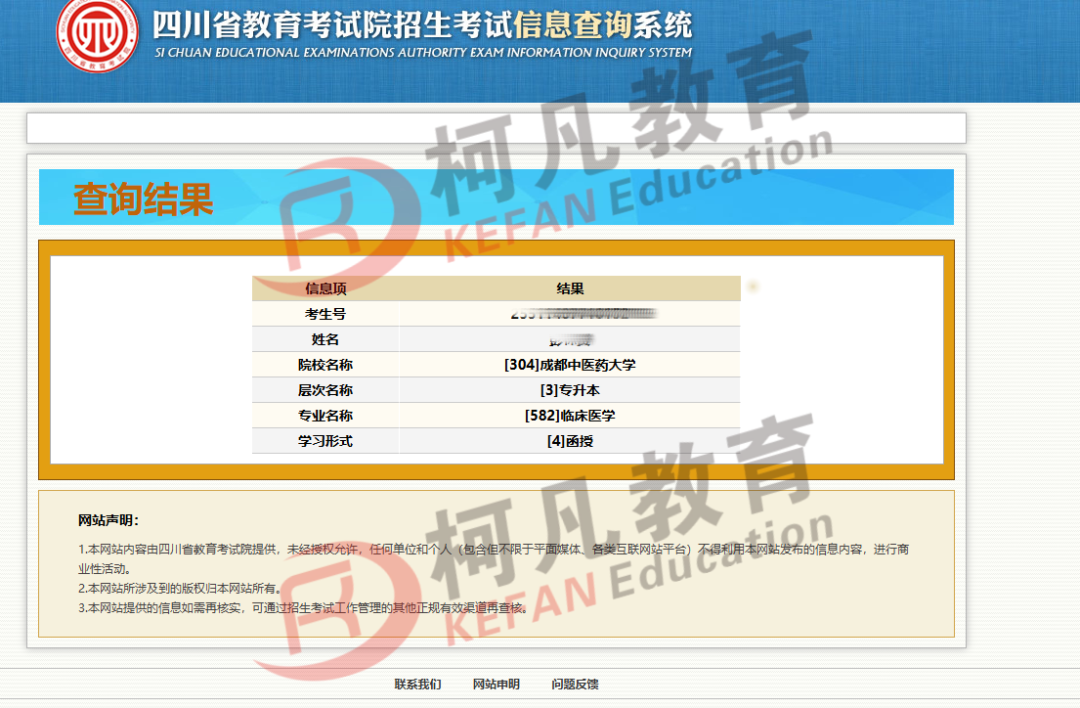Click the [304]成都中医药大学 result value
The height and width of the screenshot is (708, 1080).
[570, 365]
